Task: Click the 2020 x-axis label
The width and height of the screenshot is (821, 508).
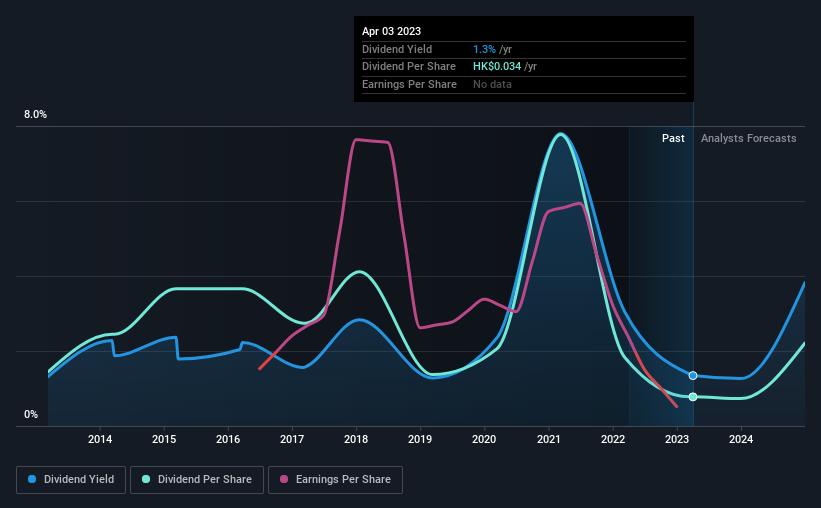Action: (x=484, y=439)
